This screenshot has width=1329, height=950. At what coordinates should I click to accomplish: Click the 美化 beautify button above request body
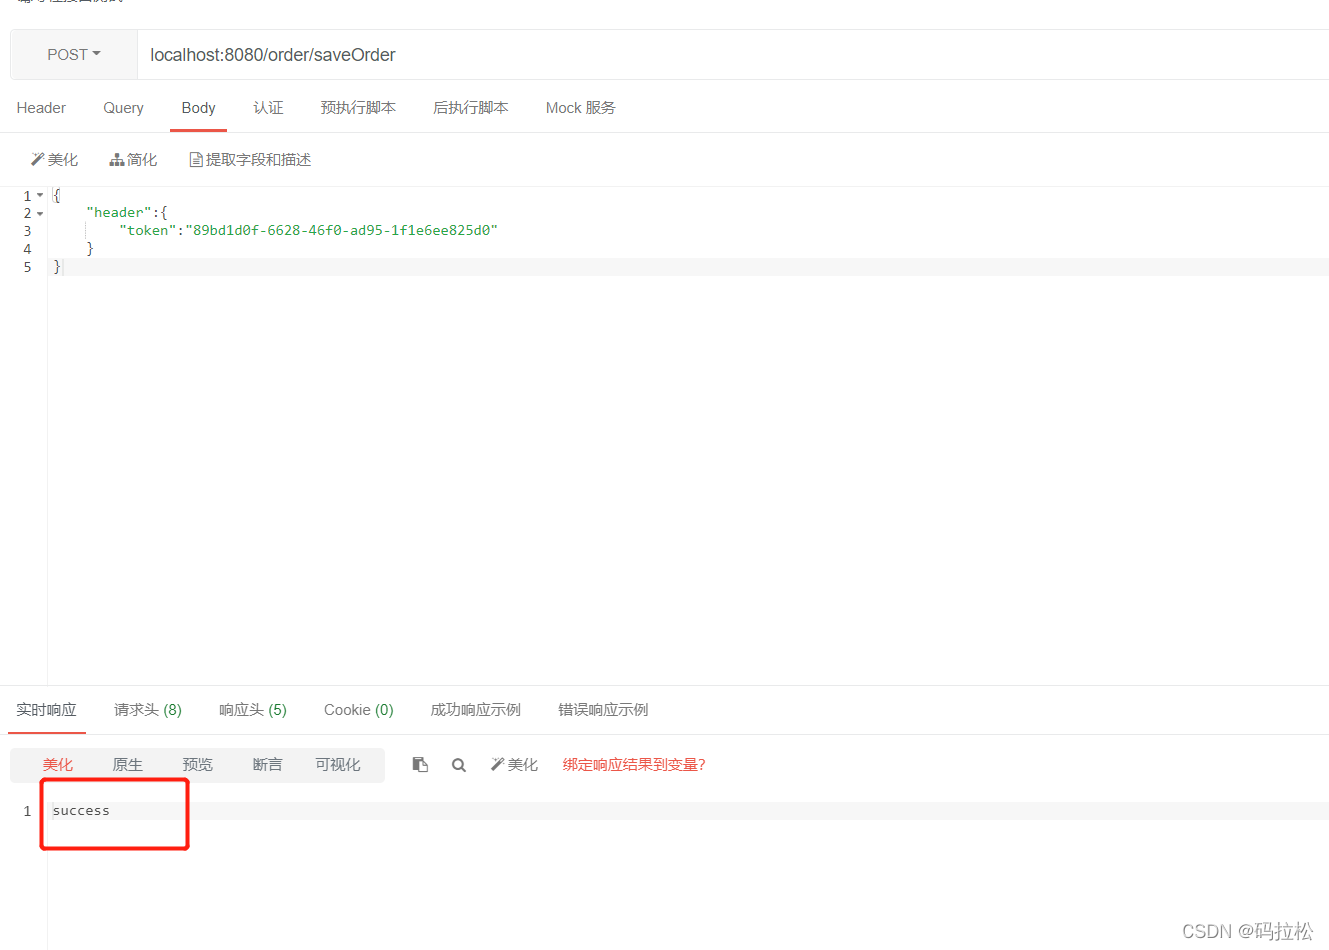pyautogui.click(x=54, y=160)
